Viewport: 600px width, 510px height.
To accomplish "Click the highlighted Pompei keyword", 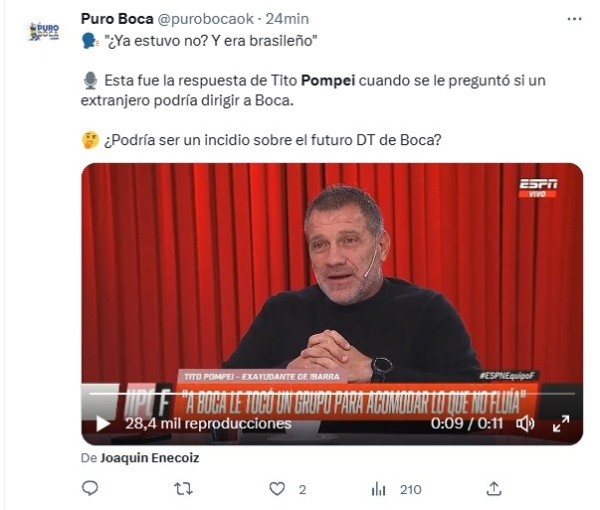I will pyautogui.click(x=328, y=81).
